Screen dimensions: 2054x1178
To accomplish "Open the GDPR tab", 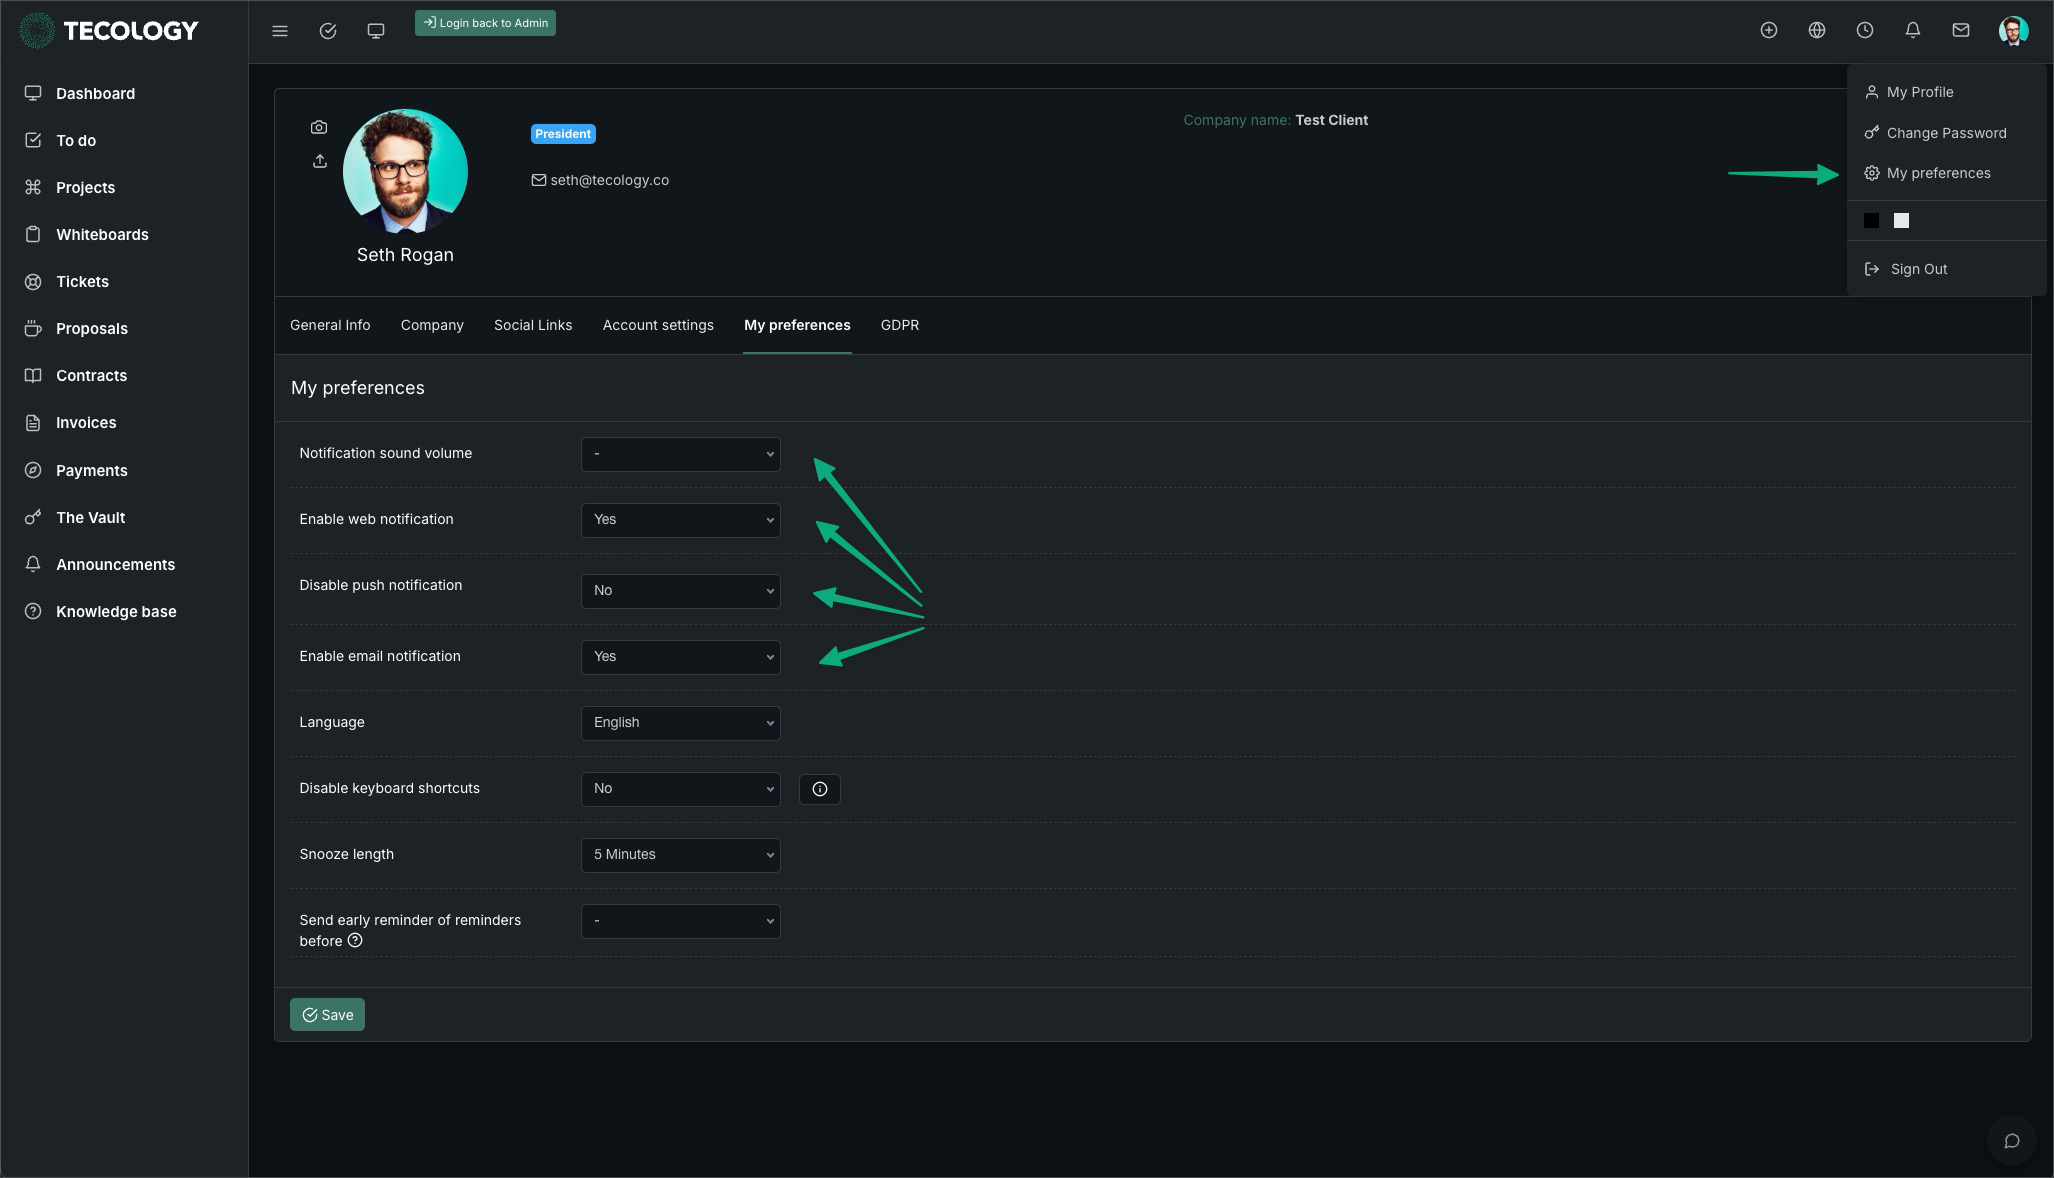I will 900,325.
